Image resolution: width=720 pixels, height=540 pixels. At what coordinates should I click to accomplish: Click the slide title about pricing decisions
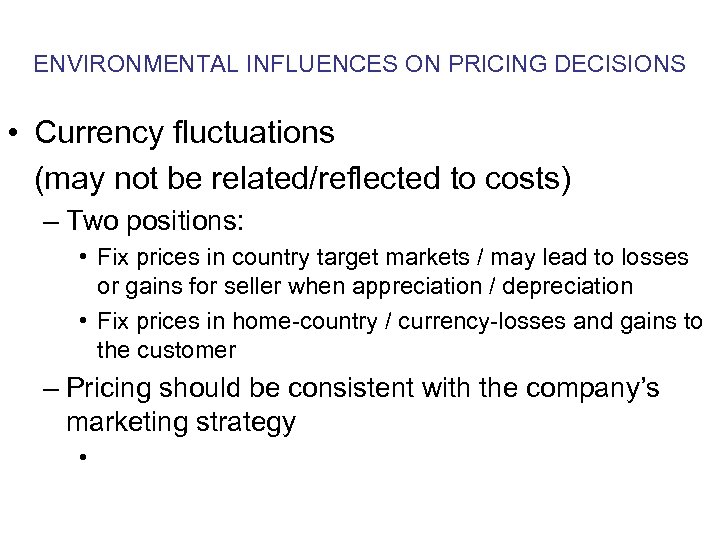pyautogui.click(x=359, y=64)
